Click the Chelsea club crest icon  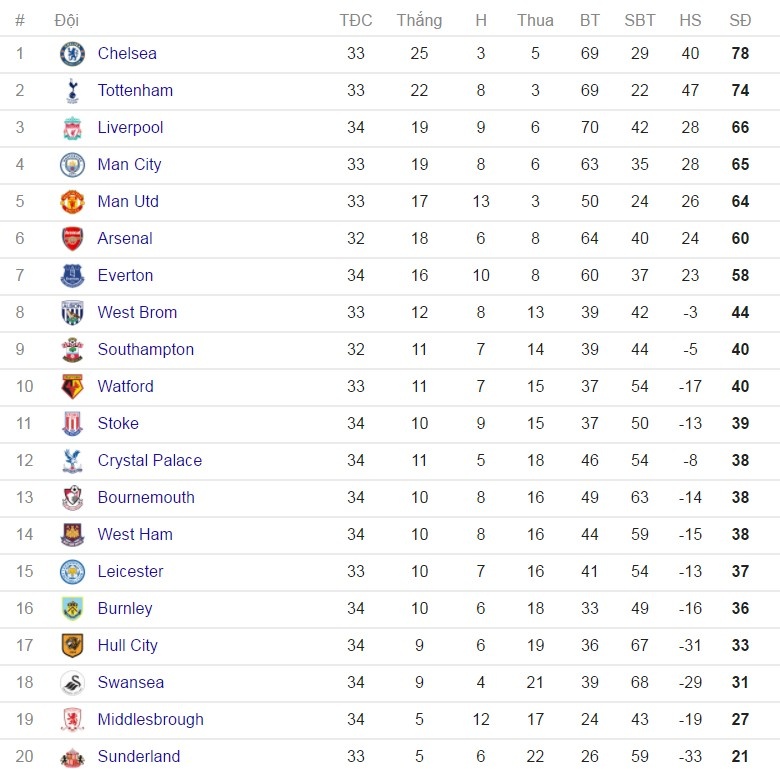(72, 54)
